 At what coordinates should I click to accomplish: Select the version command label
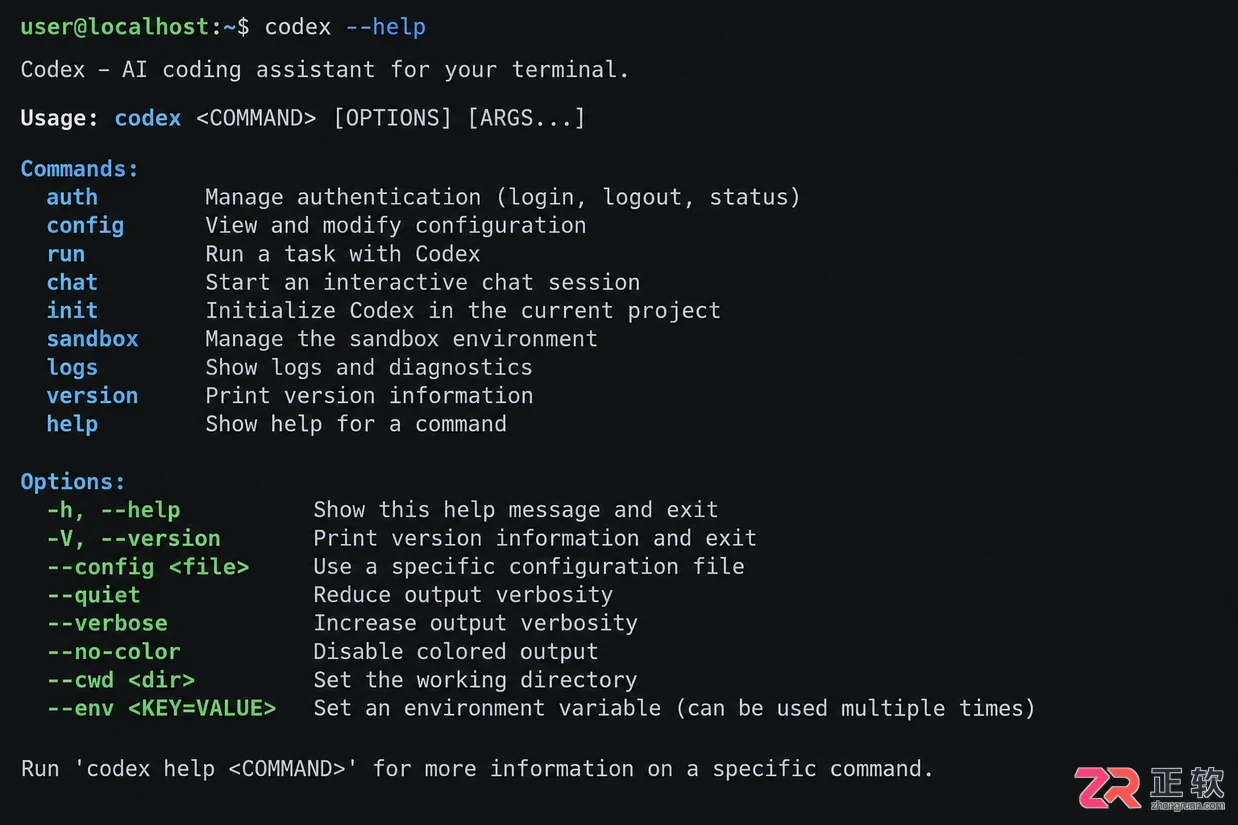click(92, 395)
